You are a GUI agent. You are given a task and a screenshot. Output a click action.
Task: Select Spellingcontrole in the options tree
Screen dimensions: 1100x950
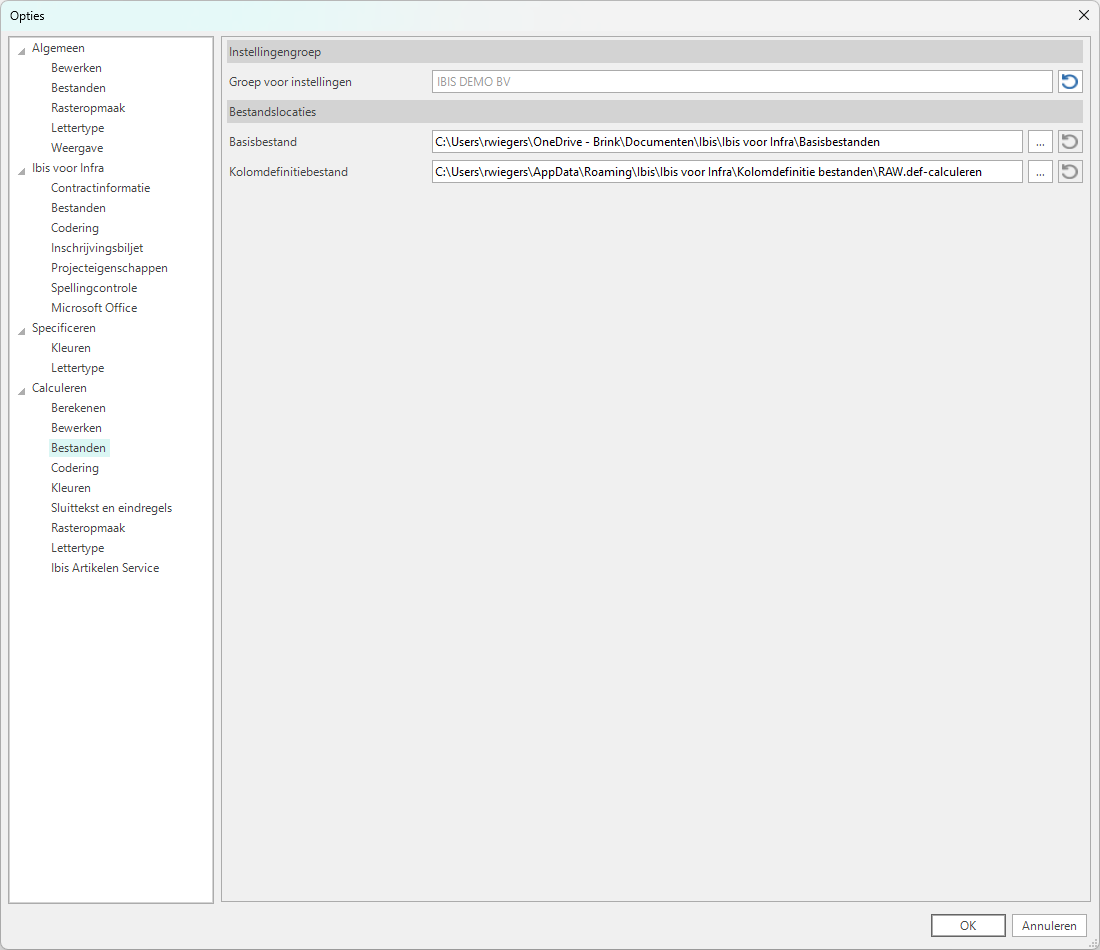click(94, 288)
